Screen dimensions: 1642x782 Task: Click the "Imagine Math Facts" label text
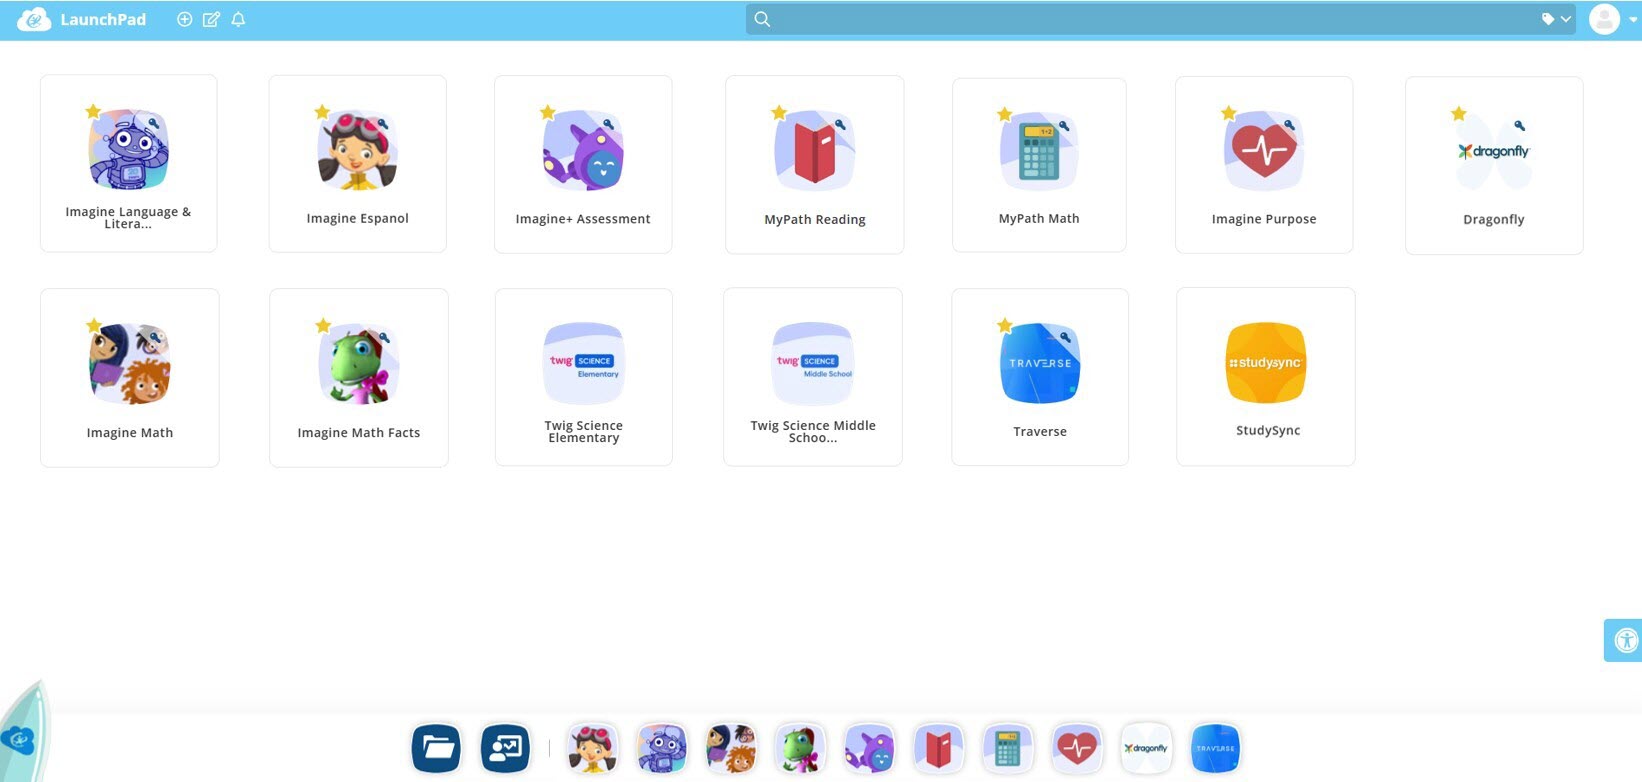(x=358, y=433)
